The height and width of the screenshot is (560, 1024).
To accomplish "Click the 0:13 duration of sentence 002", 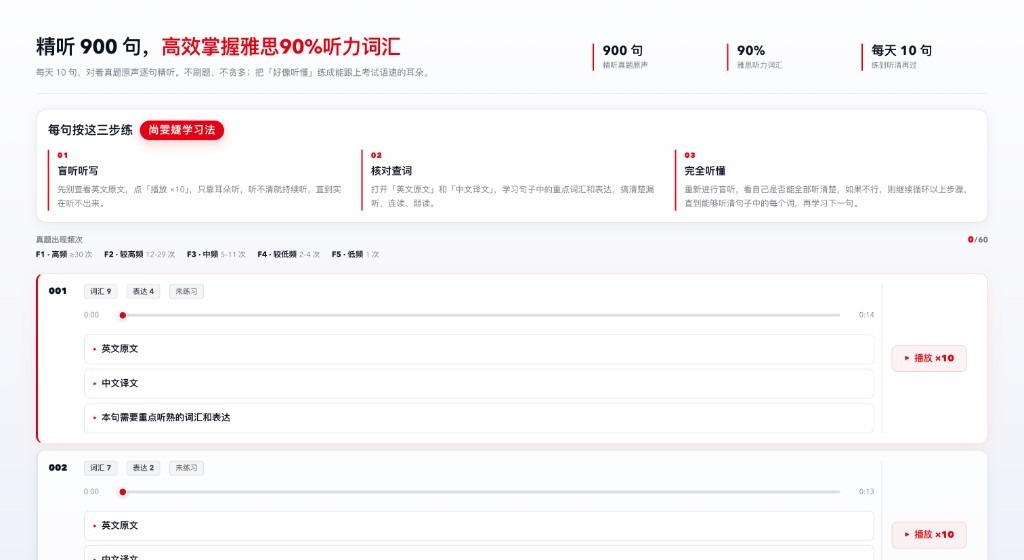I will (866, 491).
